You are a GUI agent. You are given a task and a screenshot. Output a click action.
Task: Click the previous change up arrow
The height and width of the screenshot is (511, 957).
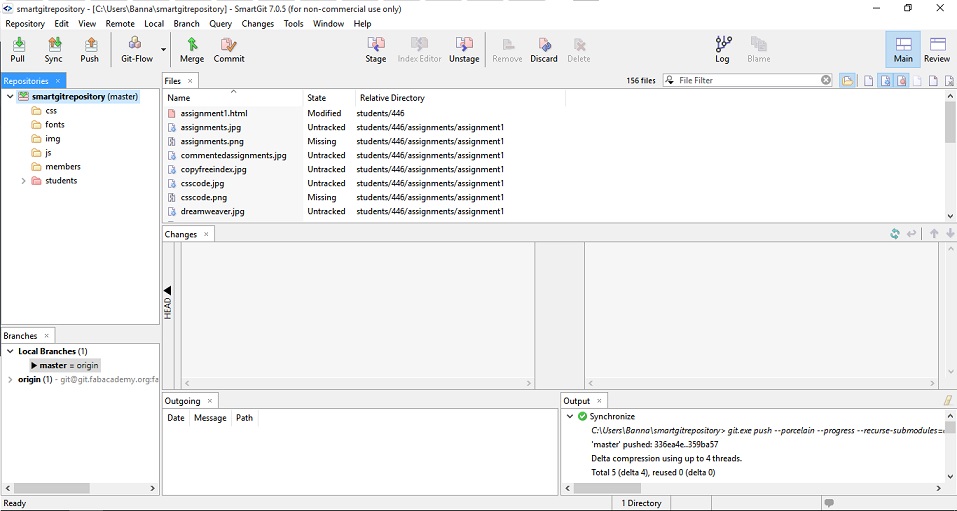point(934,234)
